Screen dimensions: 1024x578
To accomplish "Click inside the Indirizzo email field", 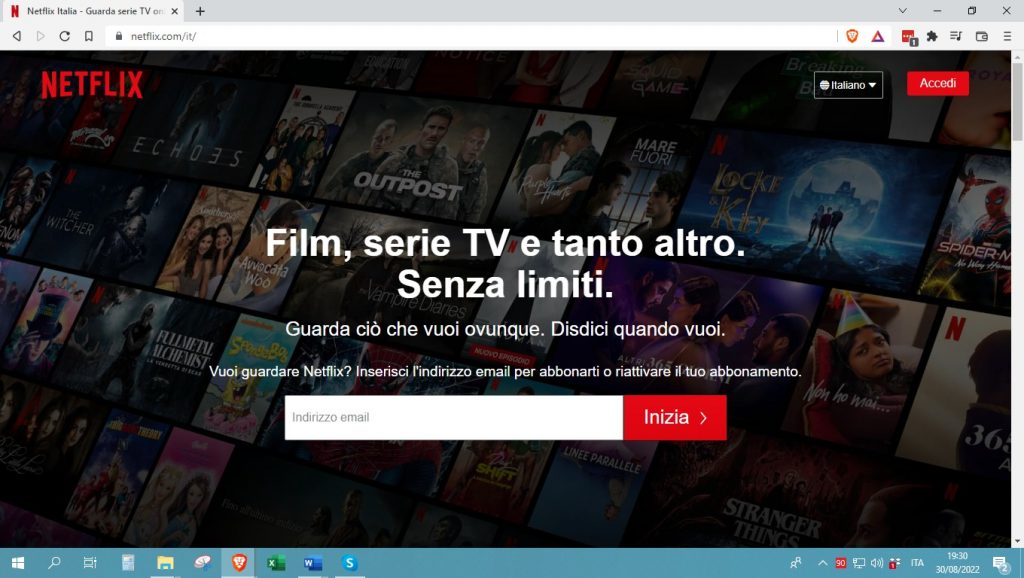I will 450,417.
